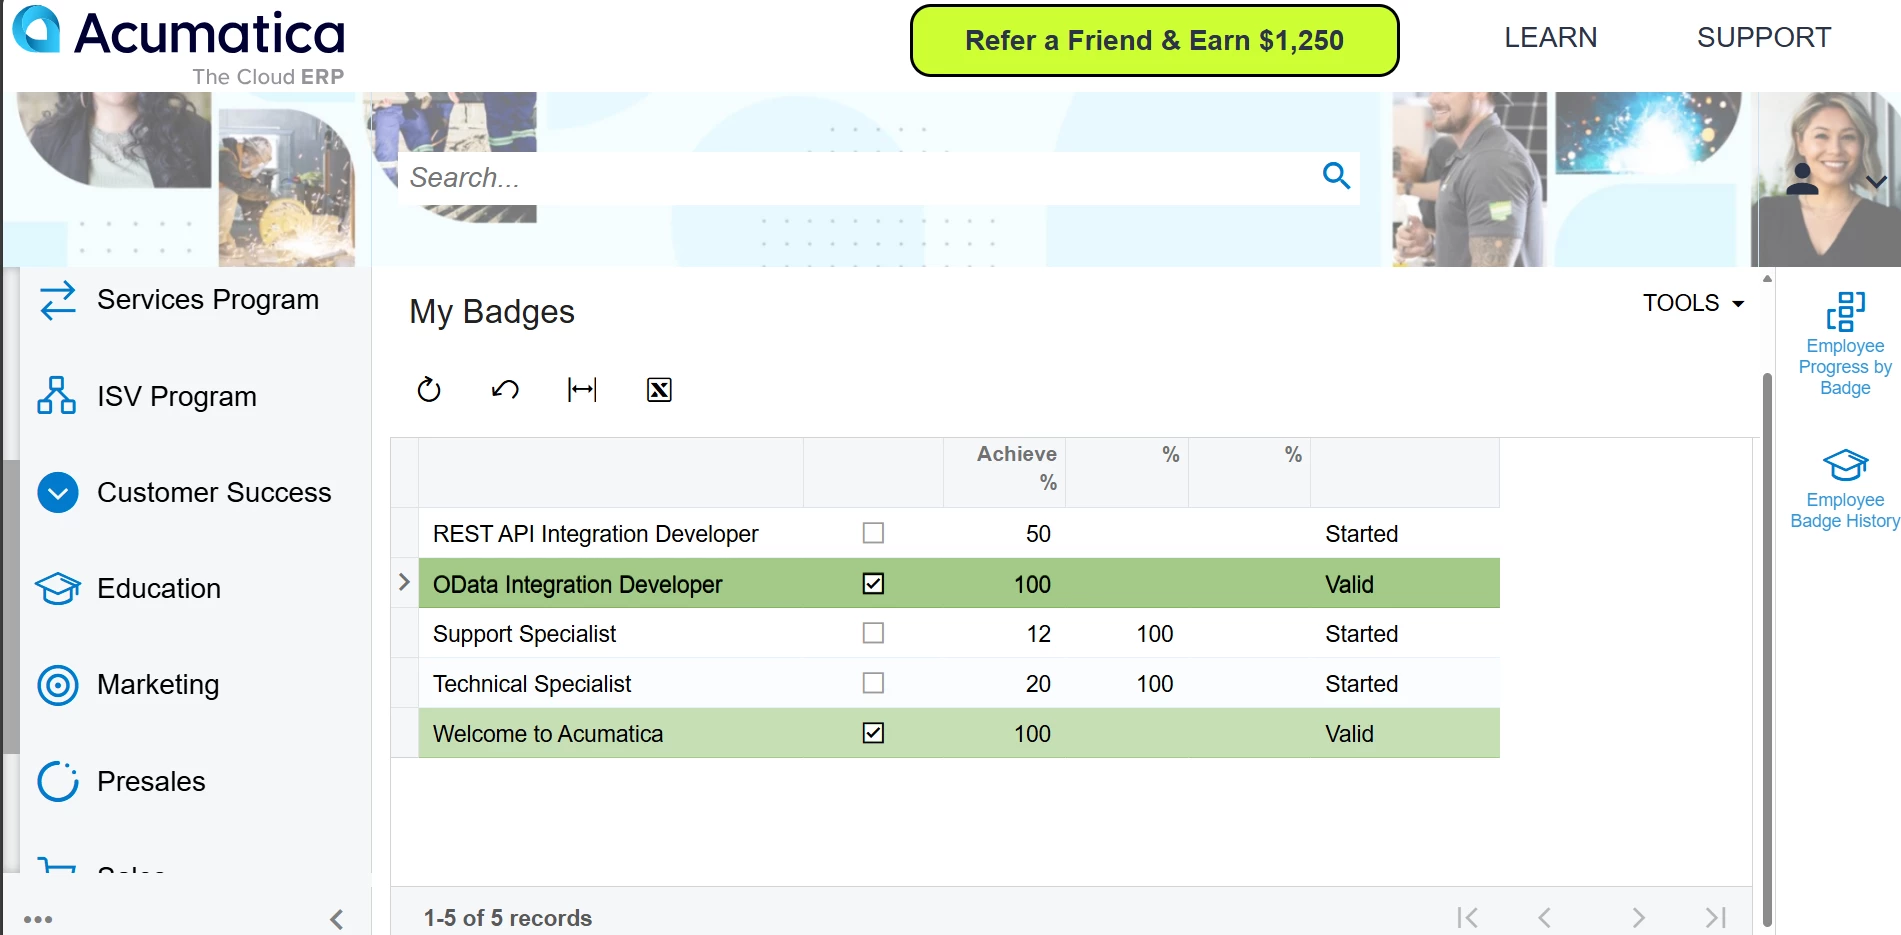Screen dimensions: 1901x935
Task: Open Employee Progress by Badge link
Action: tap(1845, 367)
